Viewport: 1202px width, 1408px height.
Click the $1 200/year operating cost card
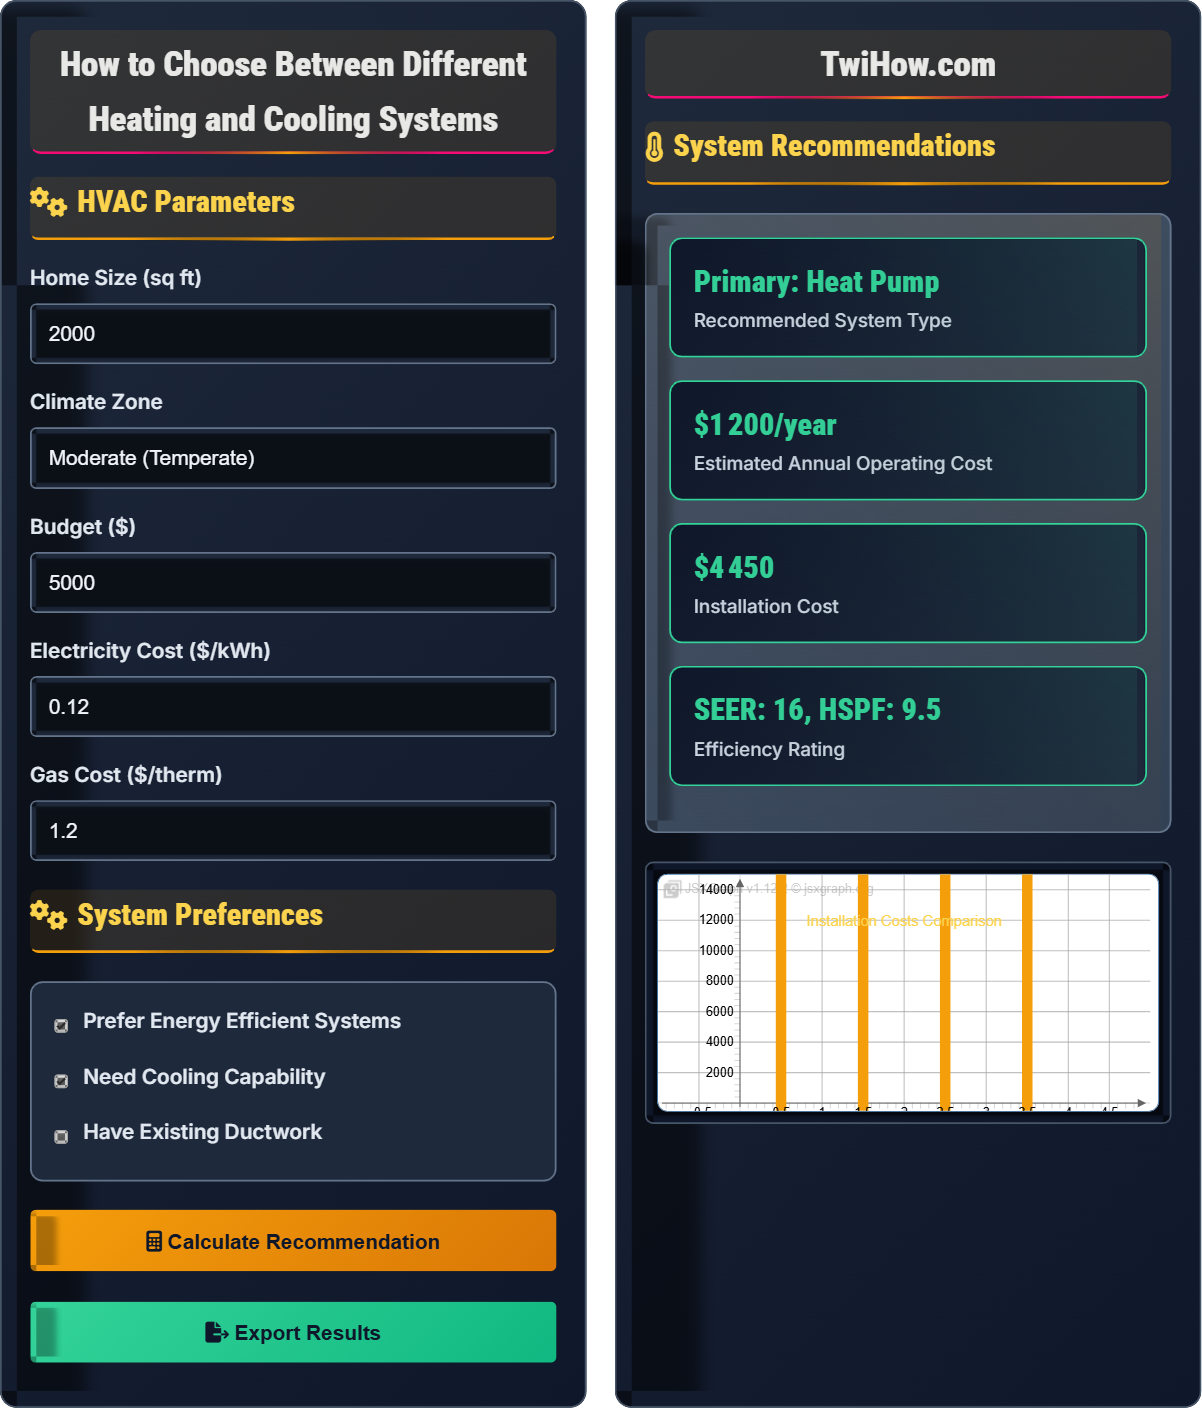pyautogui.click(x=908, y=440)
